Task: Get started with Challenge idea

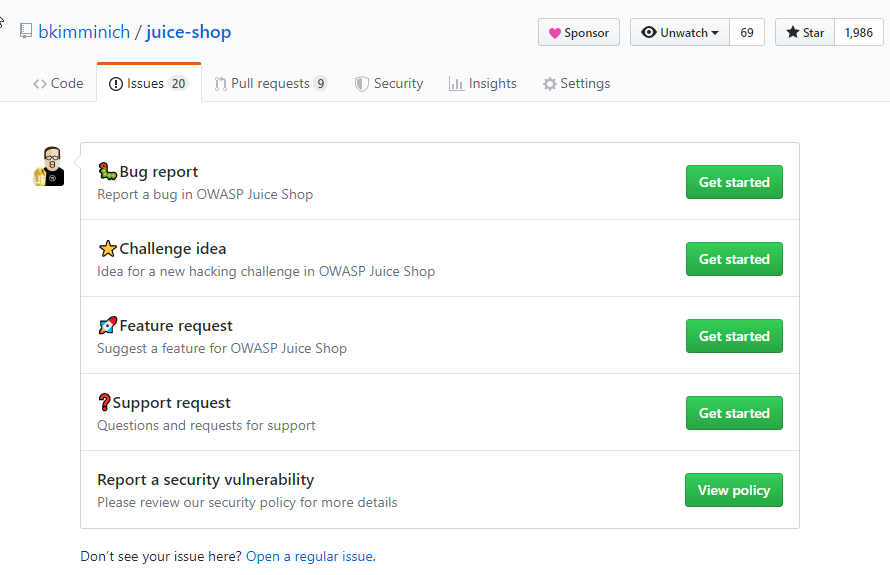Action: [734, 259]
